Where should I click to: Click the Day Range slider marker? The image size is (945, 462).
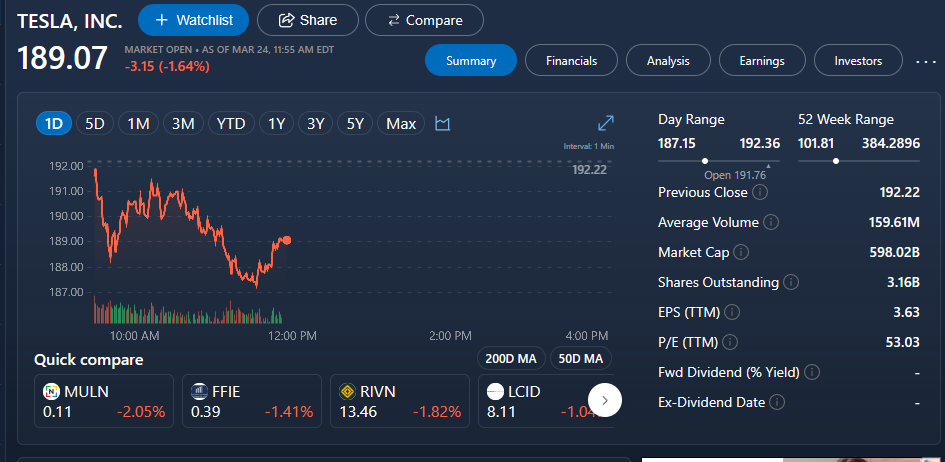click(706, 160)
